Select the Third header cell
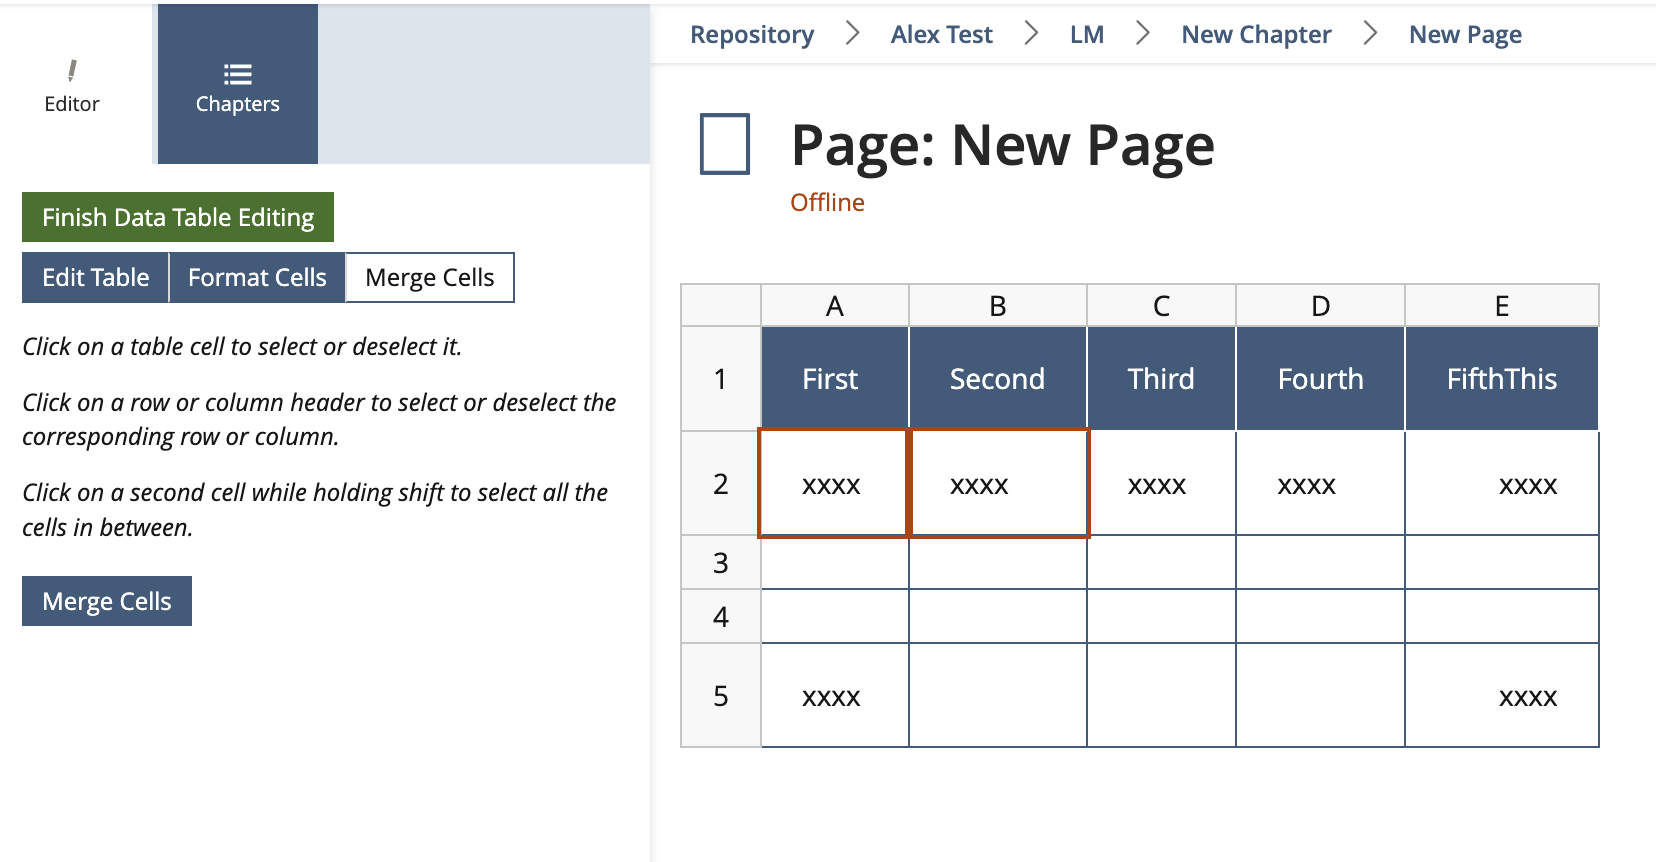1656x862 pixels. pos(1161,379)
